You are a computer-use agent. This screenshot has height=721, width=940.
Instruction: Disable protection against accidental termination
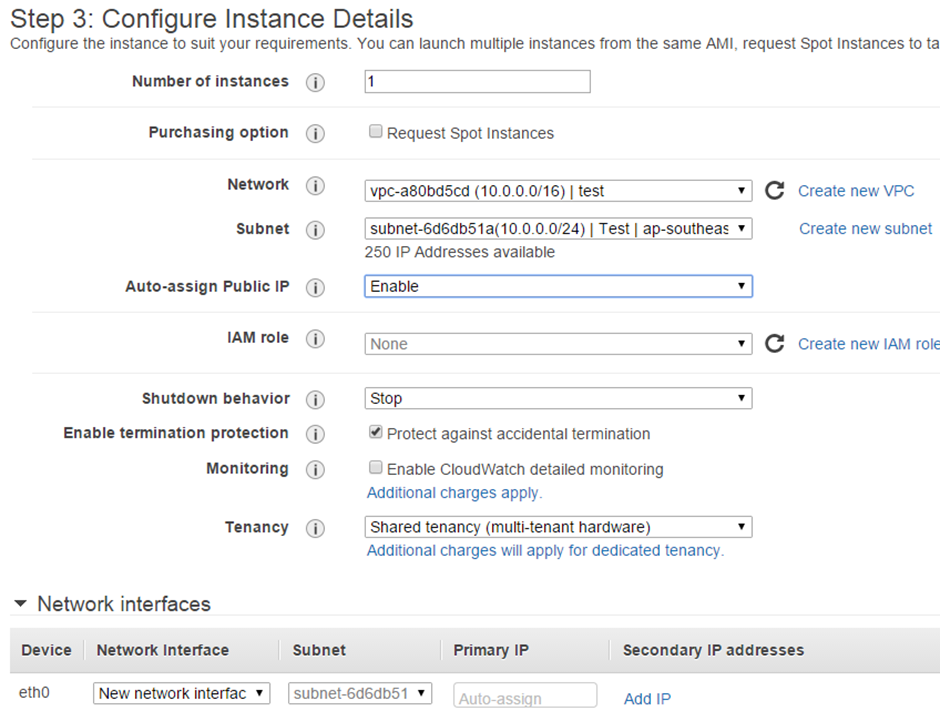[x=375, y=432]
